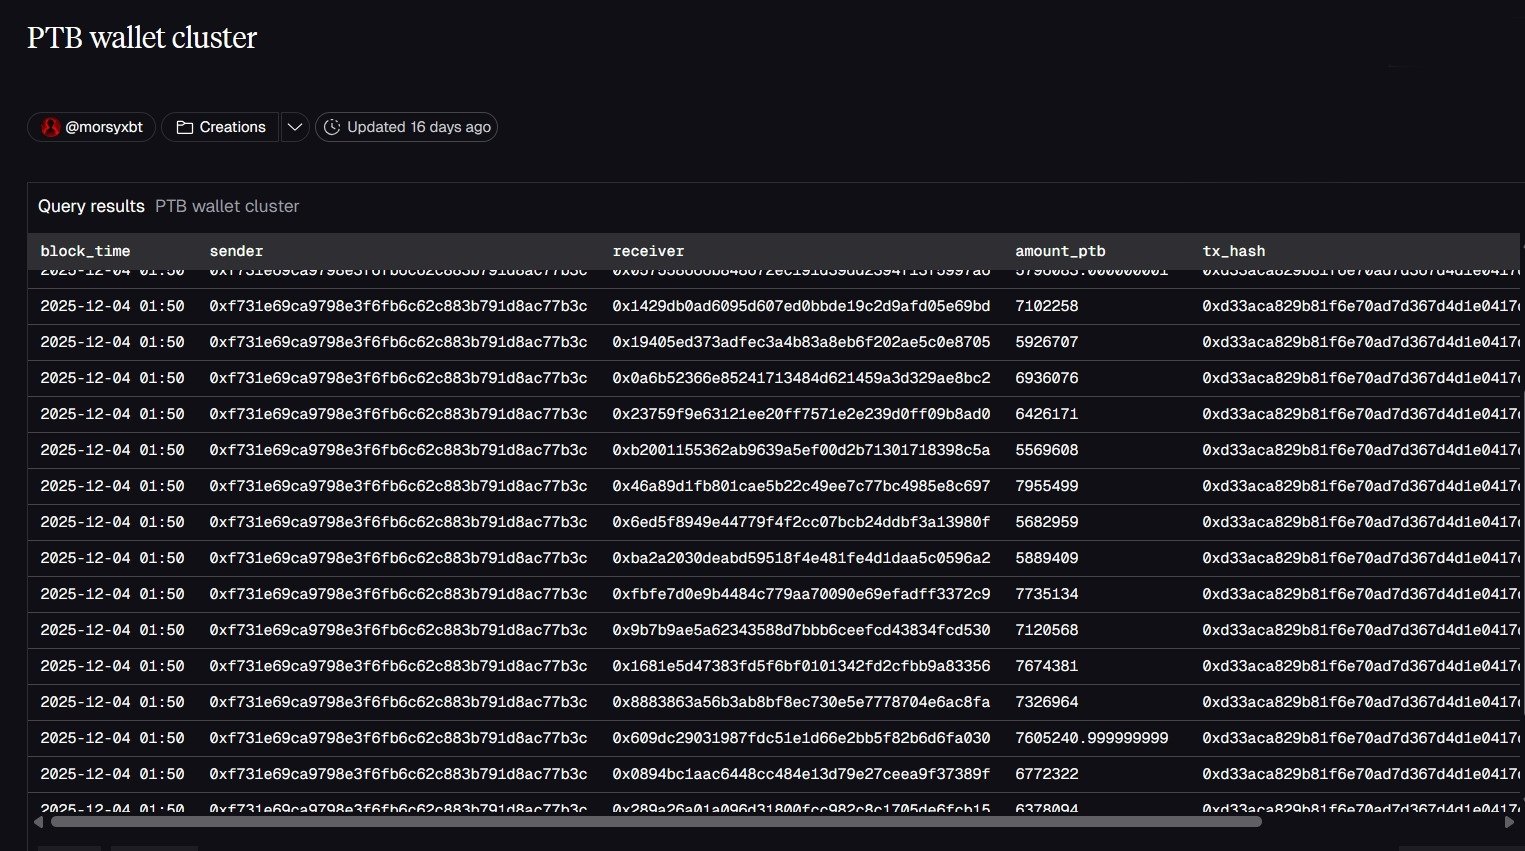Click the clock icon beside Updated
The image size is (1525, 851).
[332, 128]
